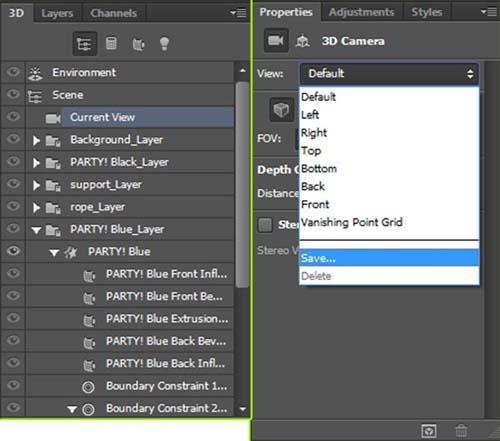Click the 3D panel scroll down arrow
The image size is (500, 441).
tap(243, 409)
